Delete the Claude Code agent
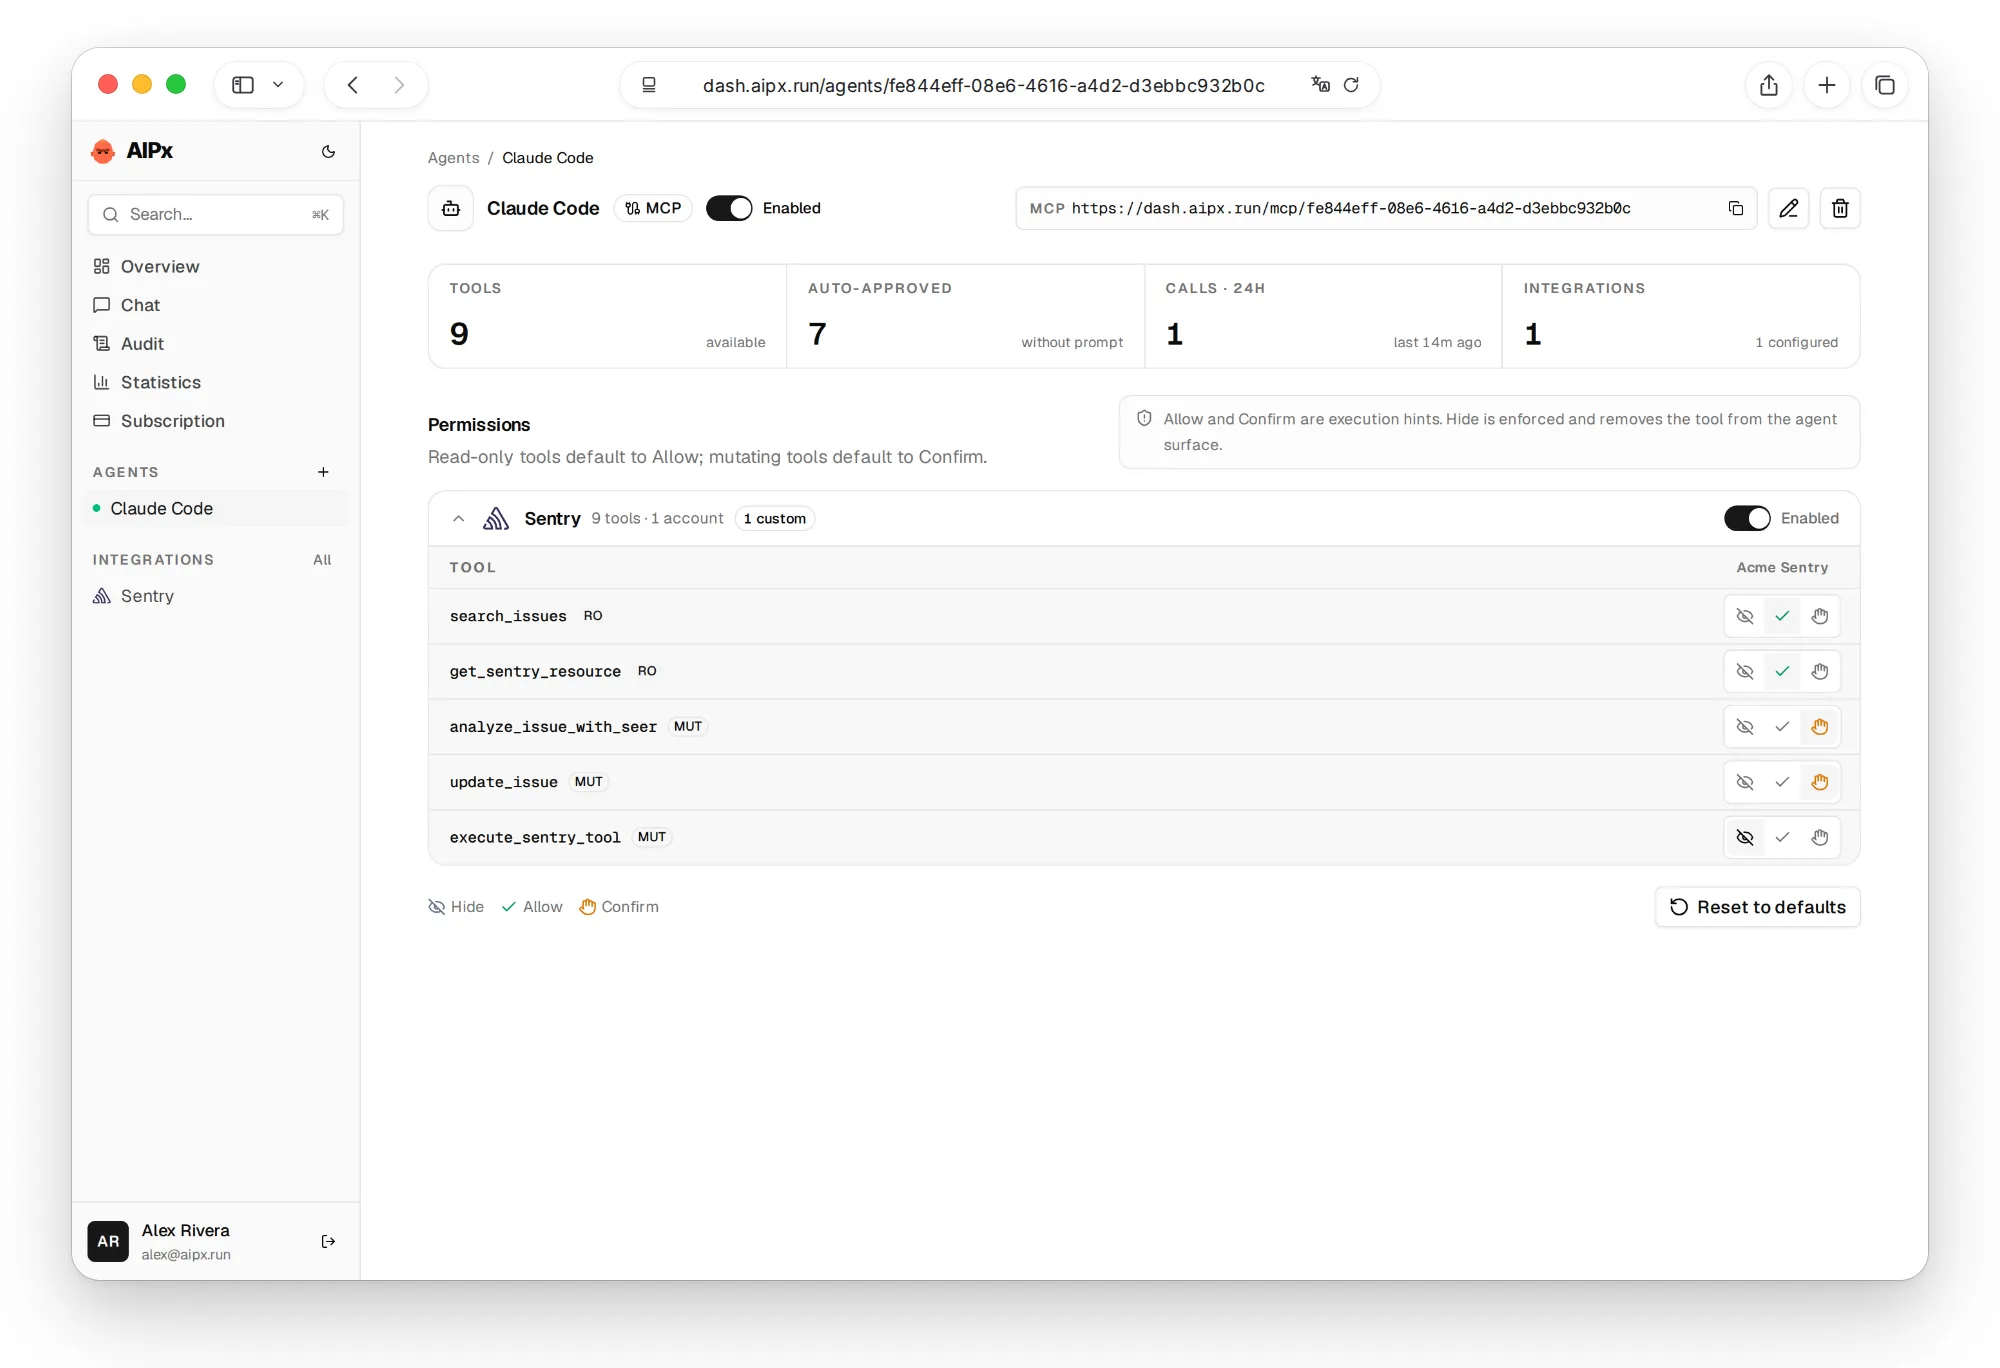 pos(1840,208)
